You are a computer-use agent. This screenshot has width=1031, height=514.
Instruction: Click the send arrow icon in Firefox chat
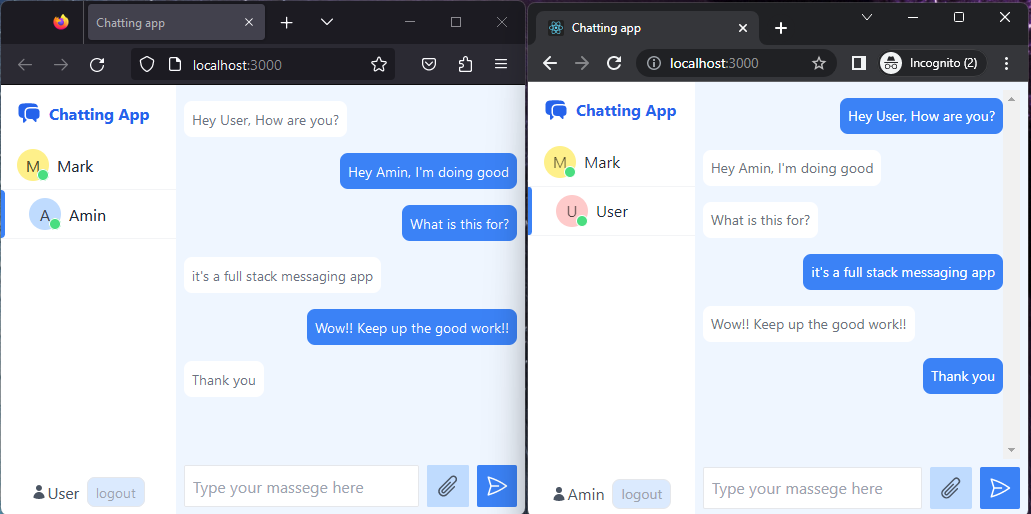pos(497,487)
